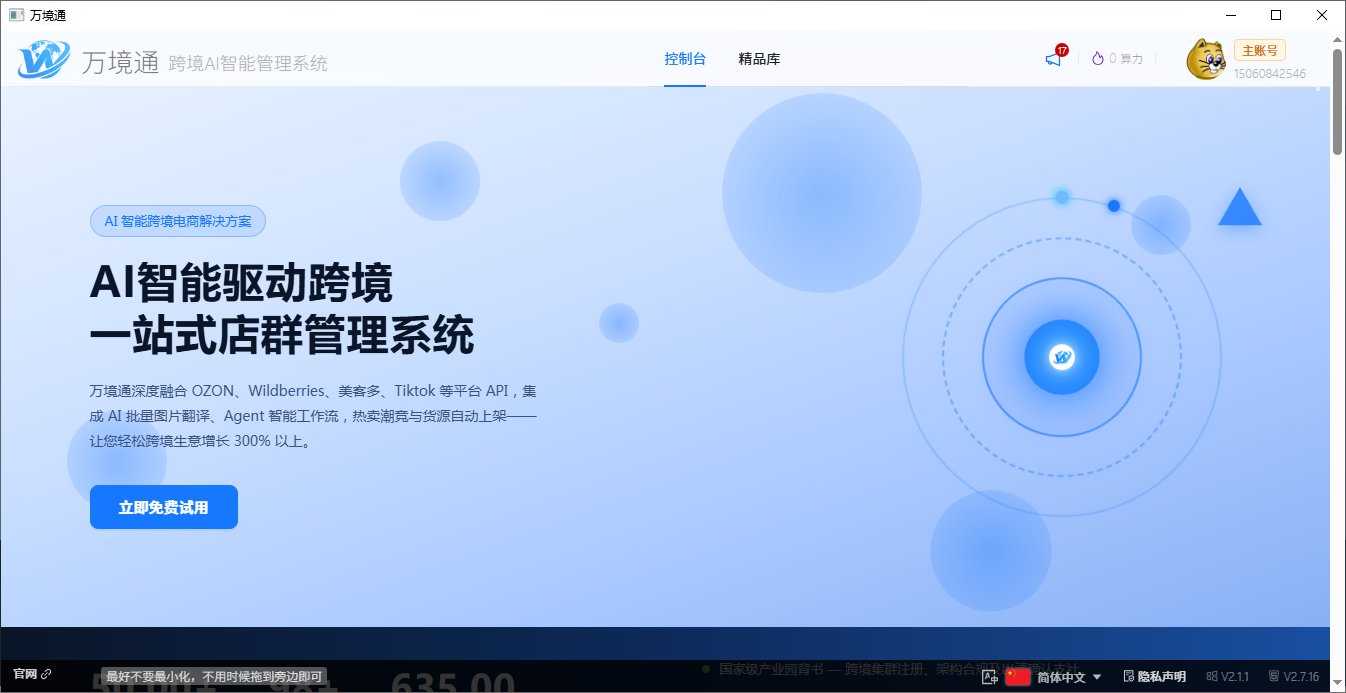Viewport: 1346px width, 693px height.
Task: Switch to the 控制台 tab
Action: coord(685,59)
